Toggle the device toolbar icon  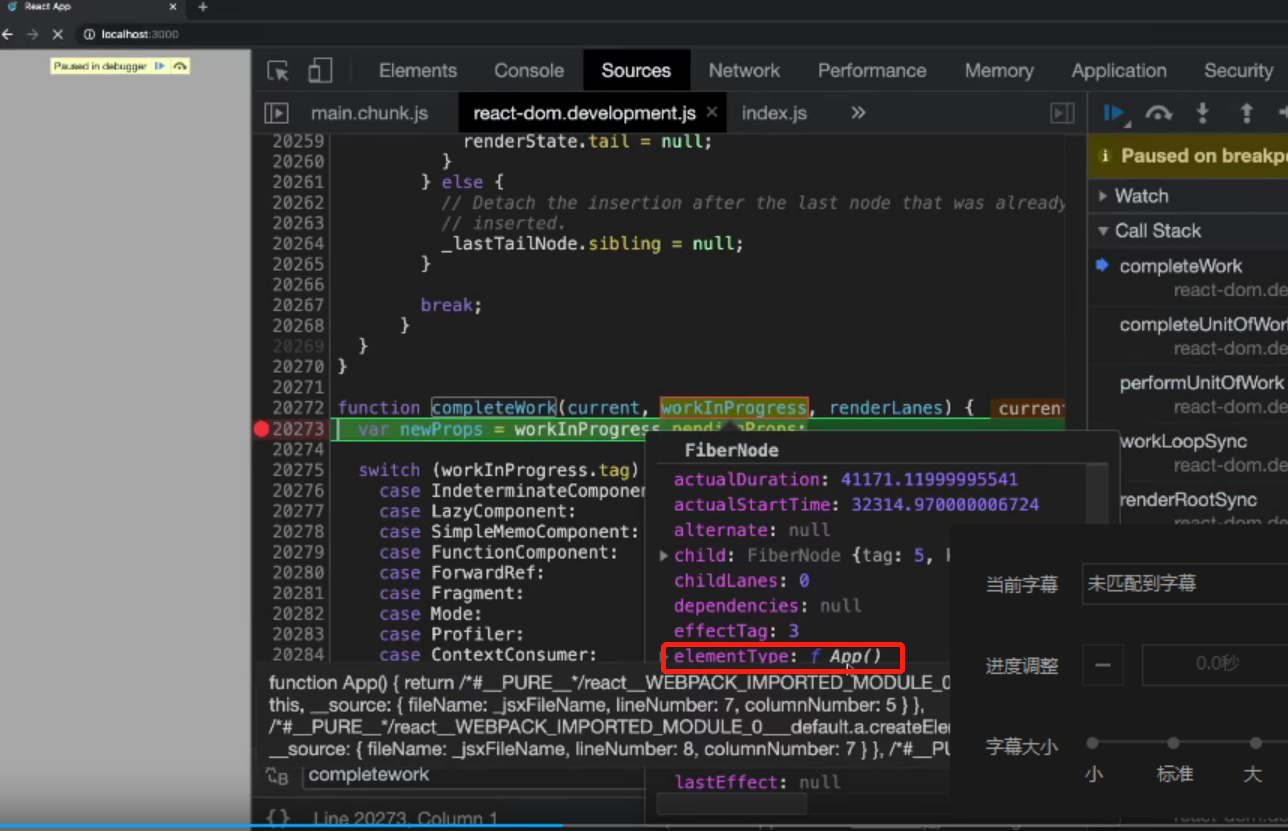coord(320,70)
